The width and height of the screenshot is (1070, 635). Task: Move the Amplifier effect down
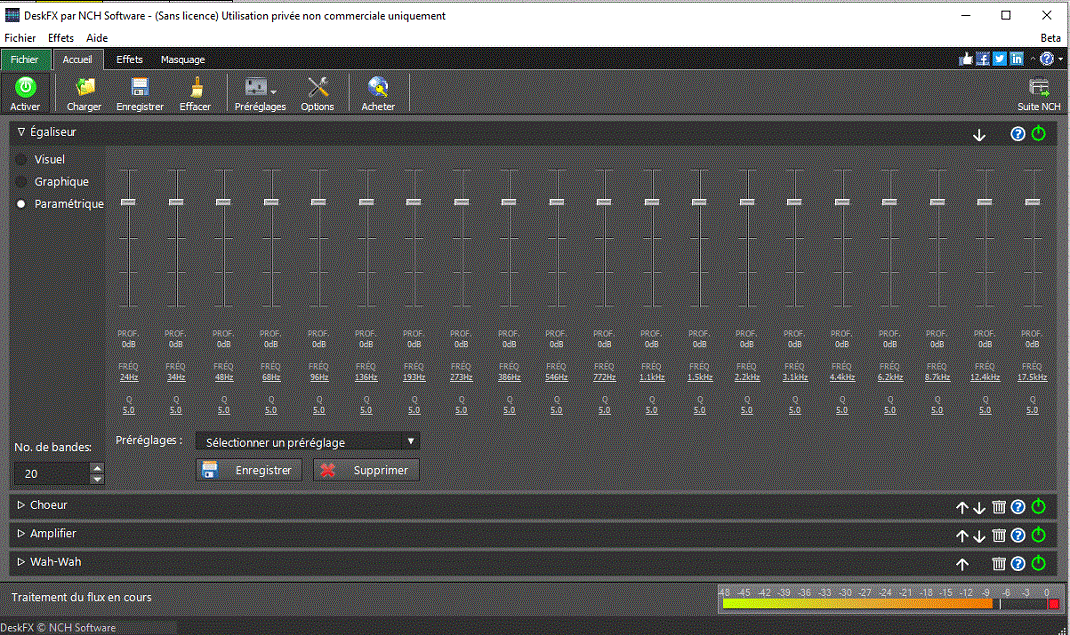tap(979, 535)
